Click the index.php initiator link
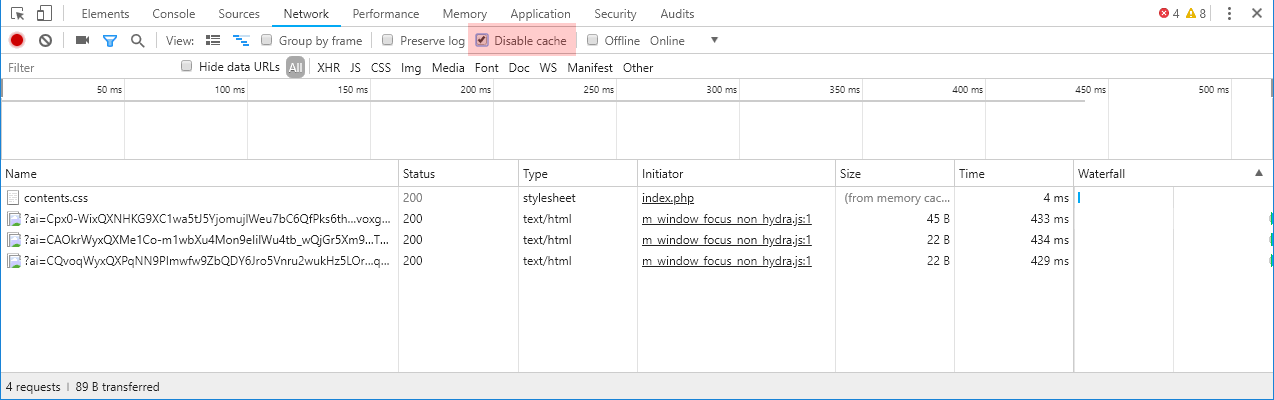Image resolution: width=1274 pixels, height=400 pixels. (667, 199)
